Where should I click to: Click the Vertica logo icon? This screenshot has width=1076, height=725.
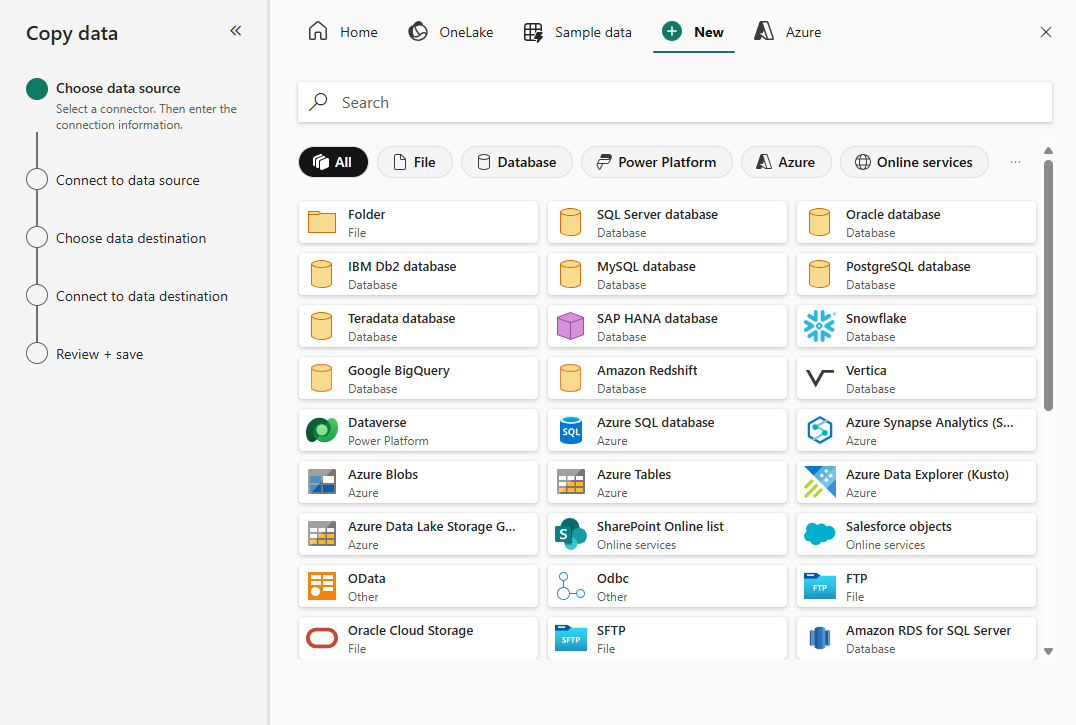[819, 378]
